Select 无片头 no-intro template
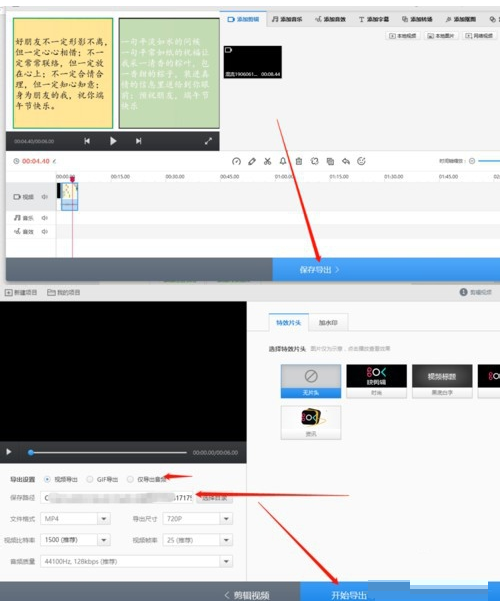 [x=311, y=381]
